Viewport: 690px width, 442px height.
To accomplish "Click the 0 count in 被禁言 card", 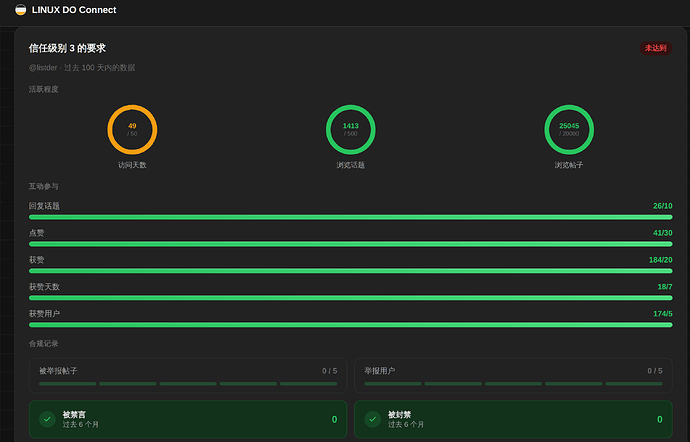I will 334,420.
